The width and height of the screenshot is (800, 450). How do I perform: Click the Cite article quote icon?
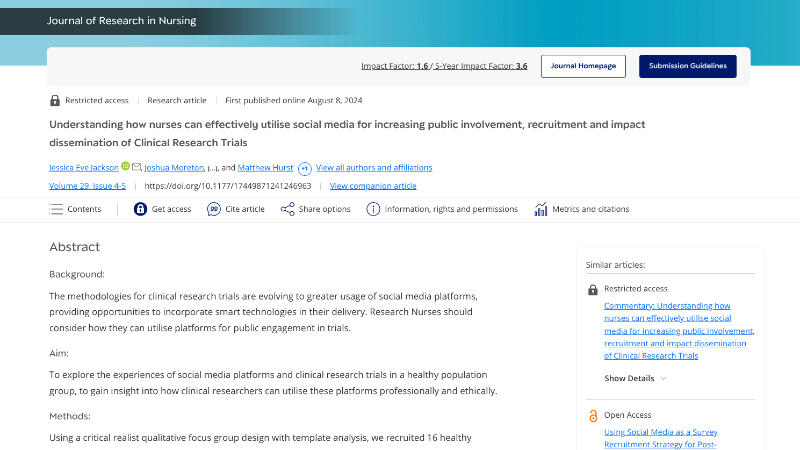point(214,209)
